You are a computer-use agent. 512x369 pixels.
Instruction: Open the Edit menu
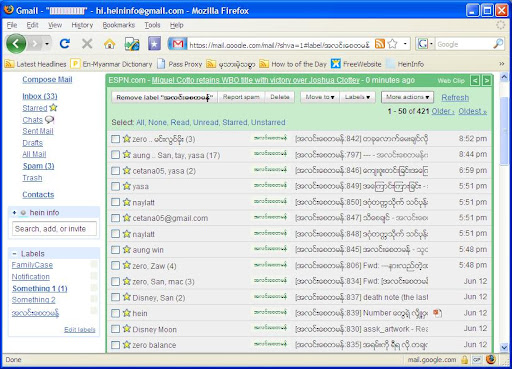(32, 25)
